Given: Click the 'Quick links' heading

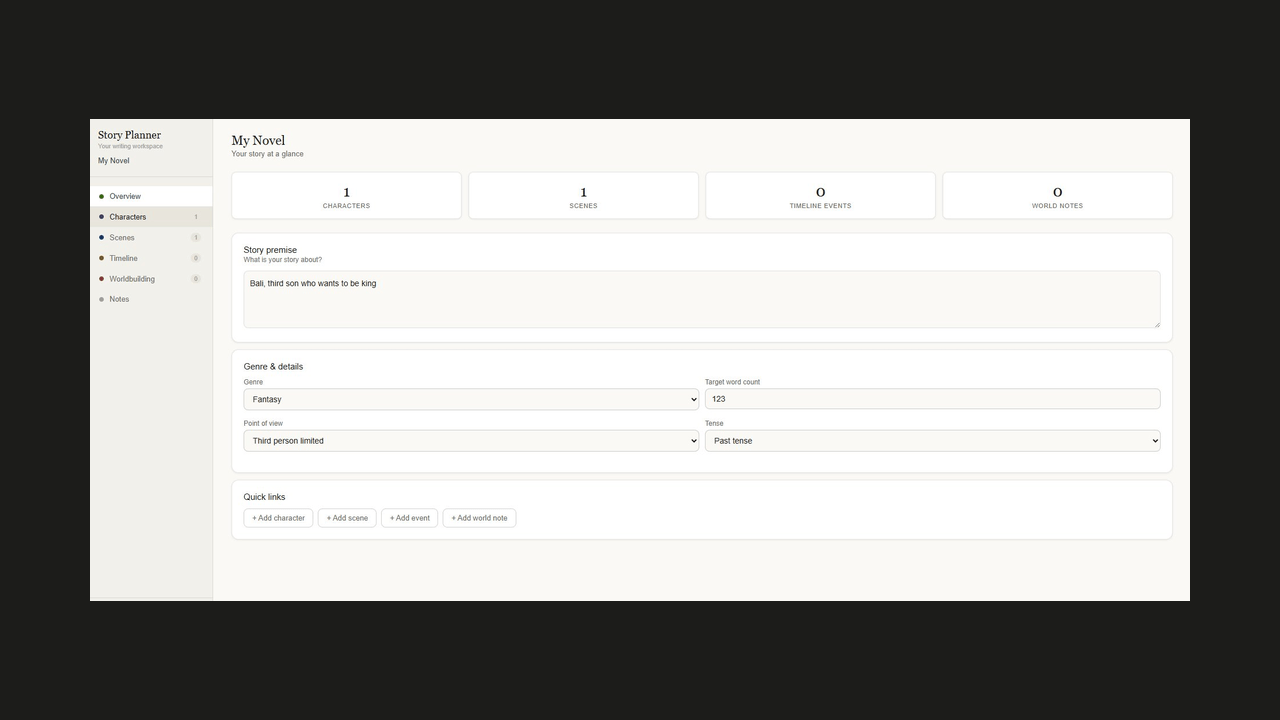Looking at the screenshot, I should coord(264,497).
